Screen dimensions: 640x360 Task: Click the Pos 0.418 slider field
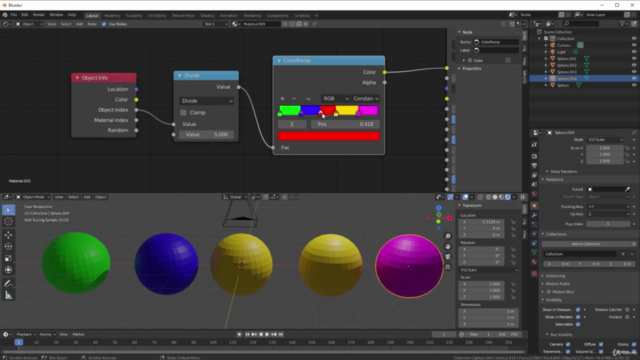pyautogui.click(x=345, y=124)
